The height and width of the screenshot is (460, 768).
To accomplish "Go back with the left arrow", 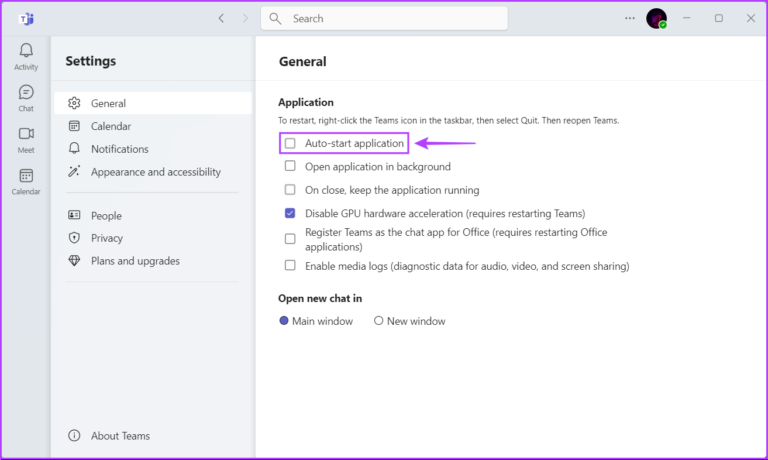I will (221, 19).
